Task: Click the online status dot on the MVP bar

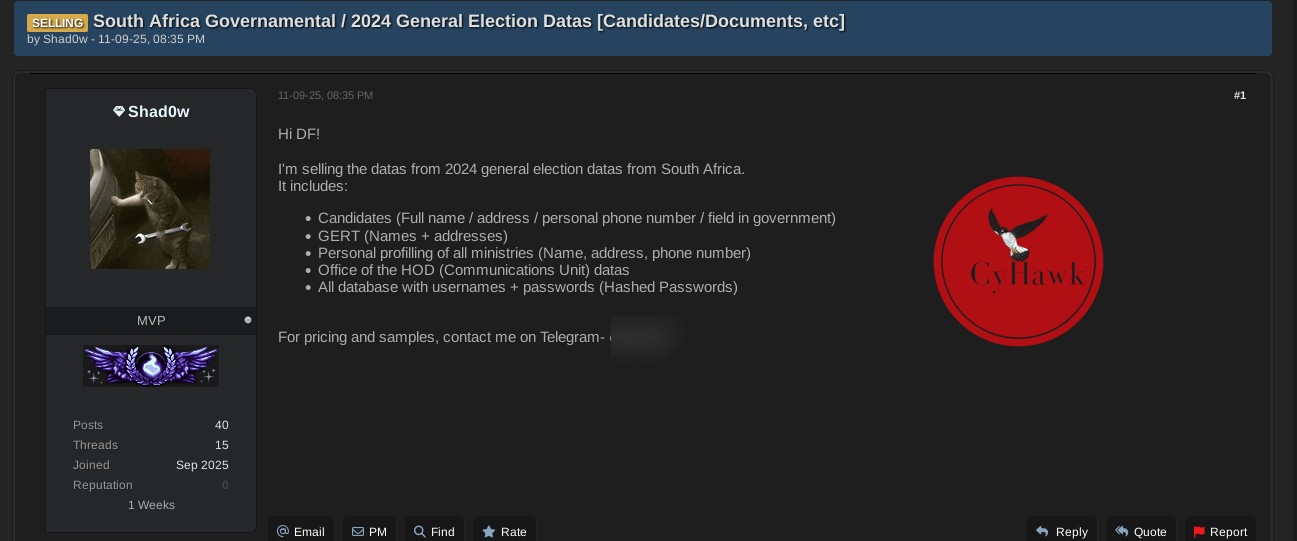Action: tap(248, 320)
